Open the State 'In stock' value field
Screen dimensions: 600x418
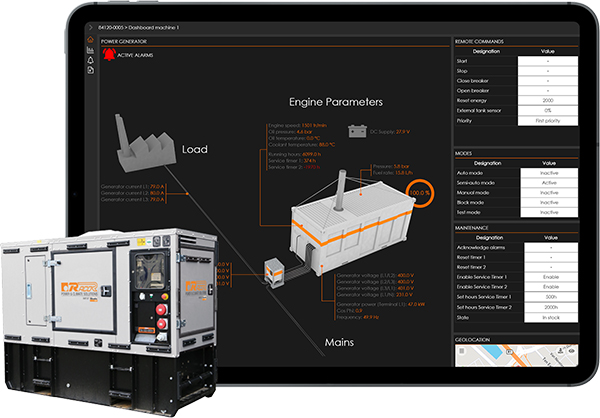pos(551,317)
